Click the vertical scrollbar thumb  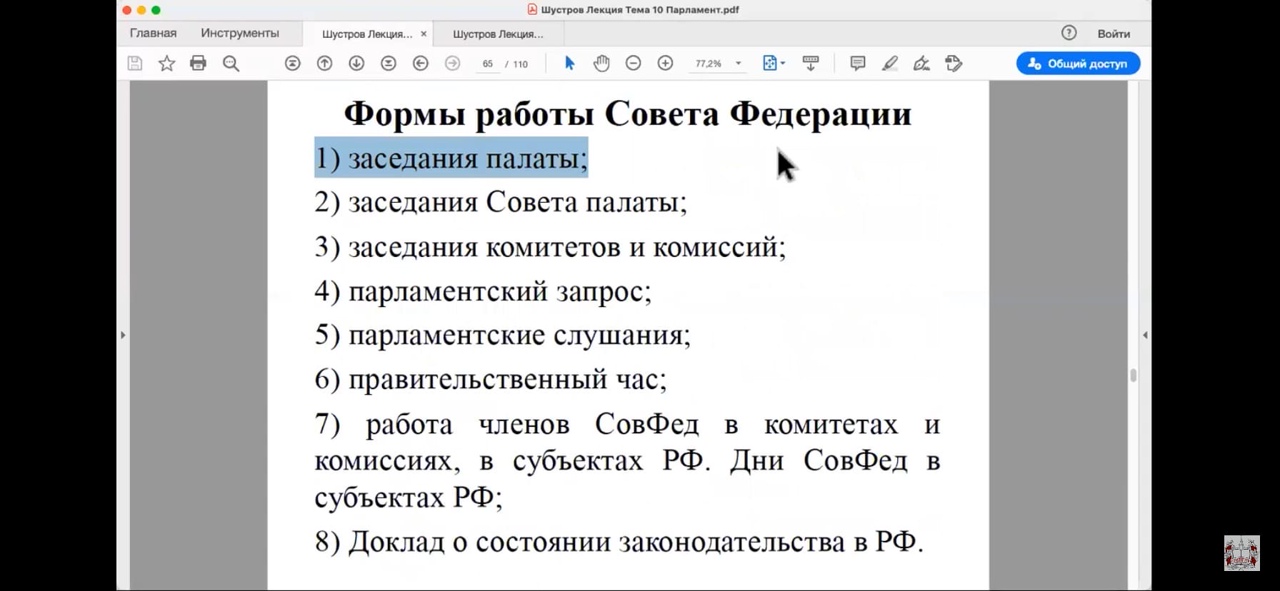pyautogui.click(x=1133, y=376)
